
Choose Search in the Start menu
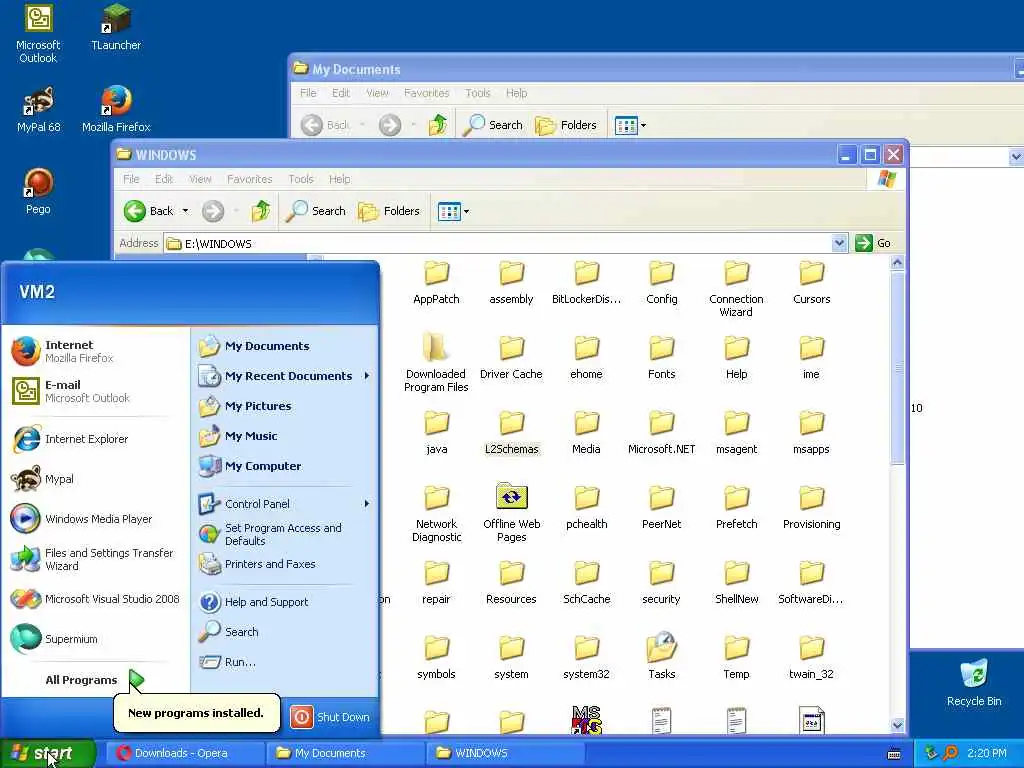(x=285, y=632)
